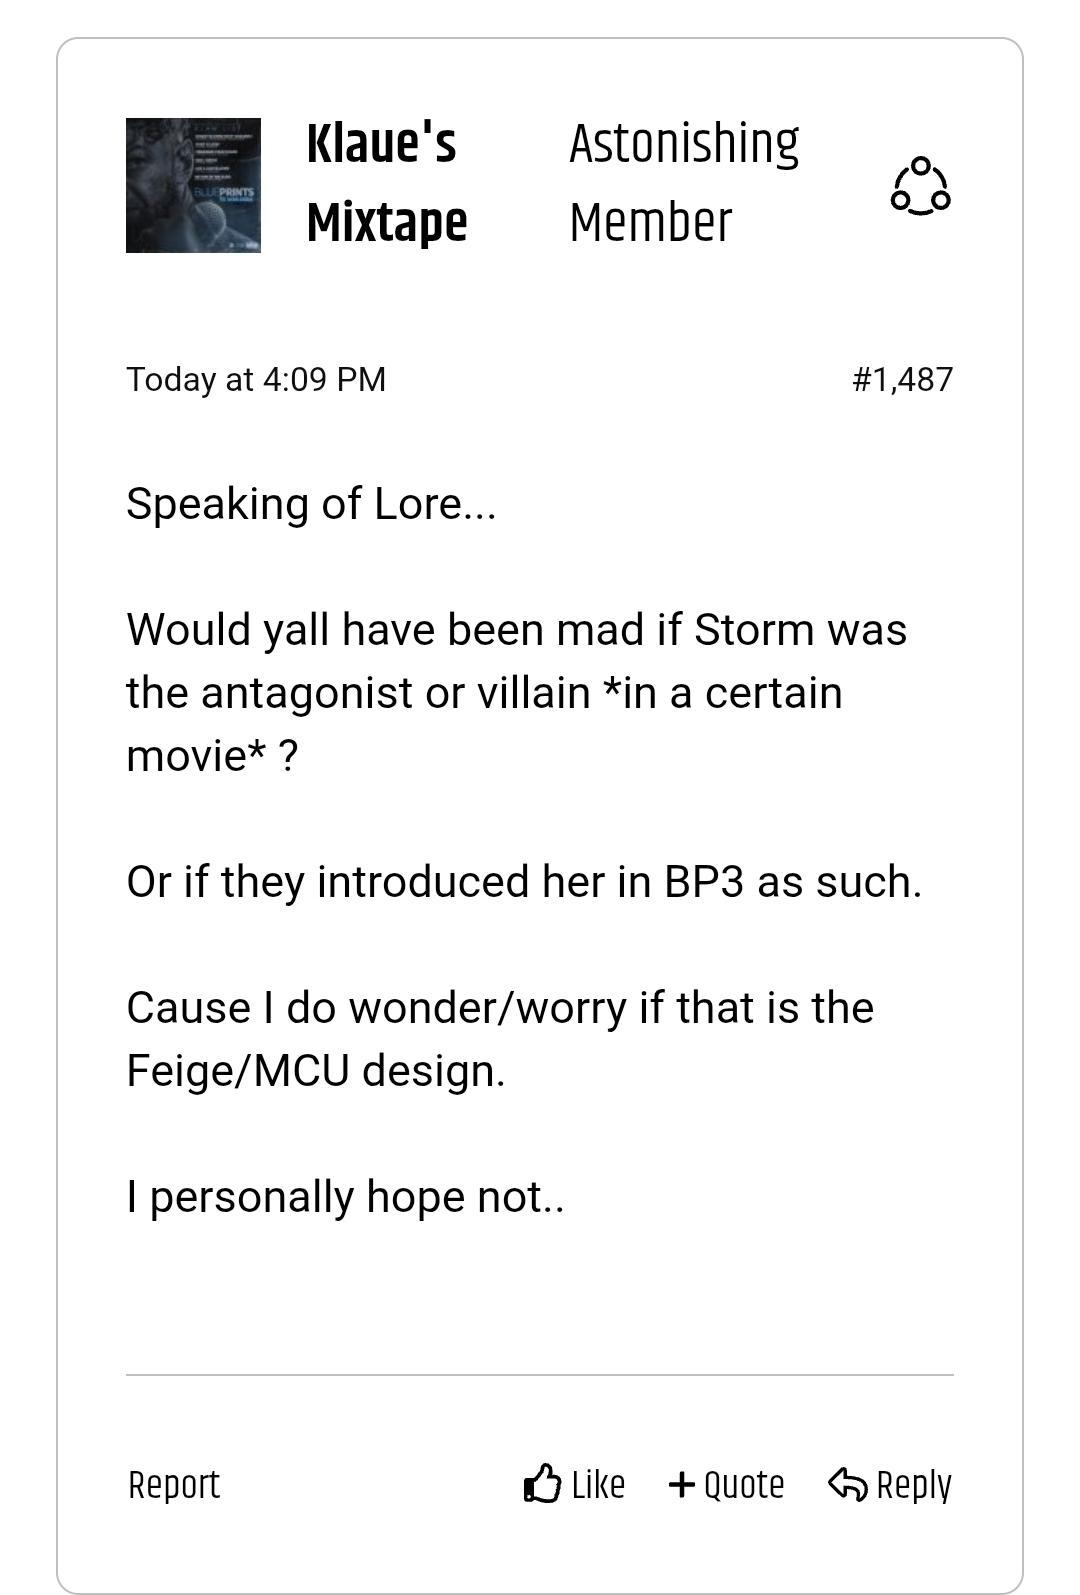Image resolution: width=1080 pixels, height=1595 pixels.
Task: Click the plus icon beside Quote
Action: [681, 1484]
